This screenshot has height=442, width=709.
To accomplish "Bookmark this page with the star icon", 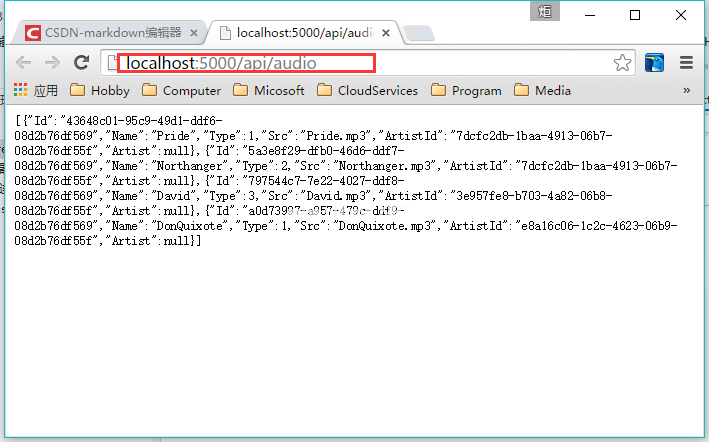I will 622,63.
